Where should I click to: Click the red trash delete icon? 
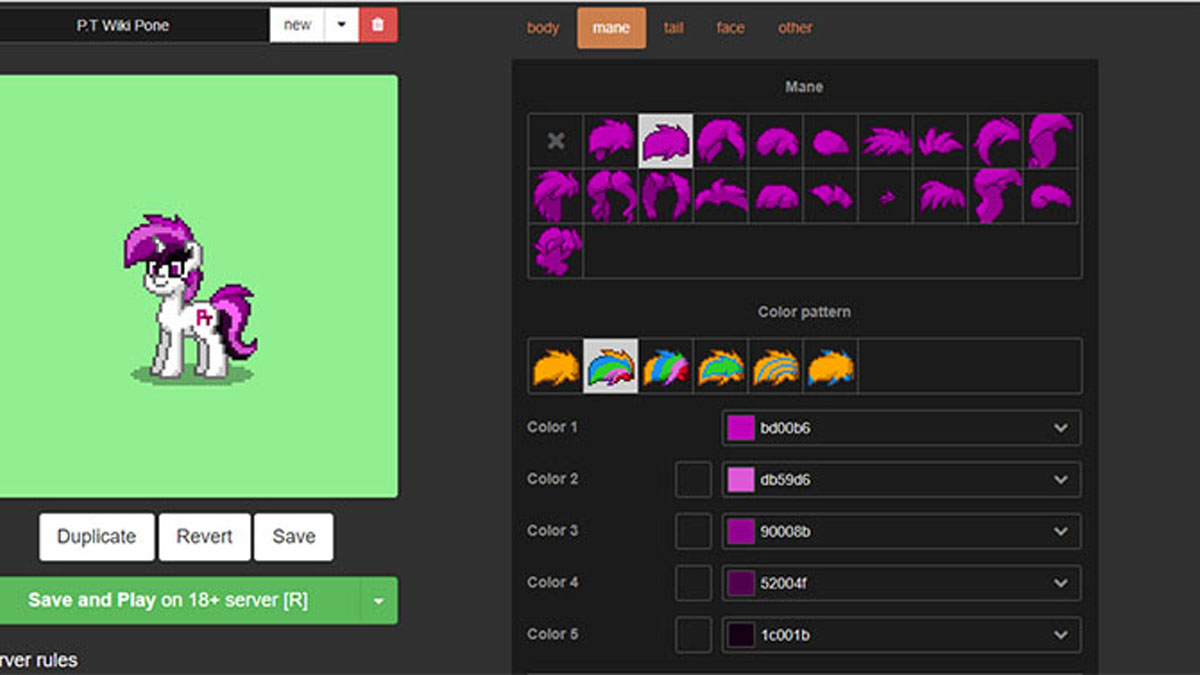click(x=377, y=25)
